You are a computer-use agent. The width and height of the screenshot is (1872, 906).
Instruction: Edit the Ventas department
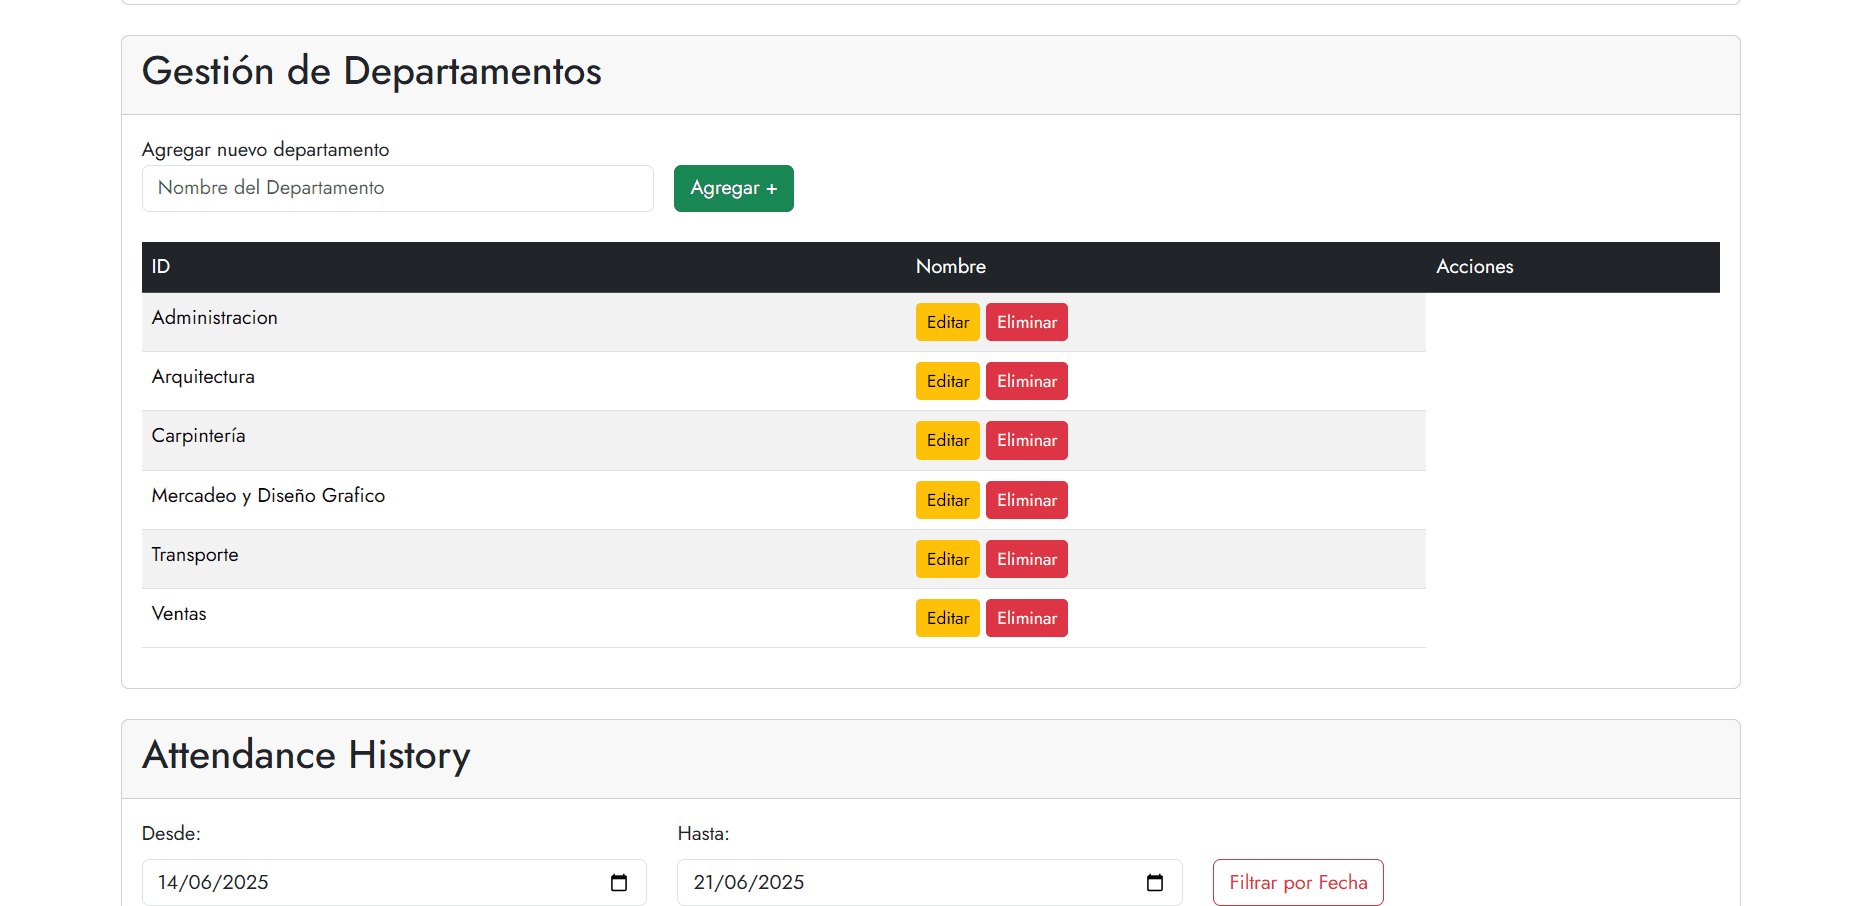[x=947, y=618]
